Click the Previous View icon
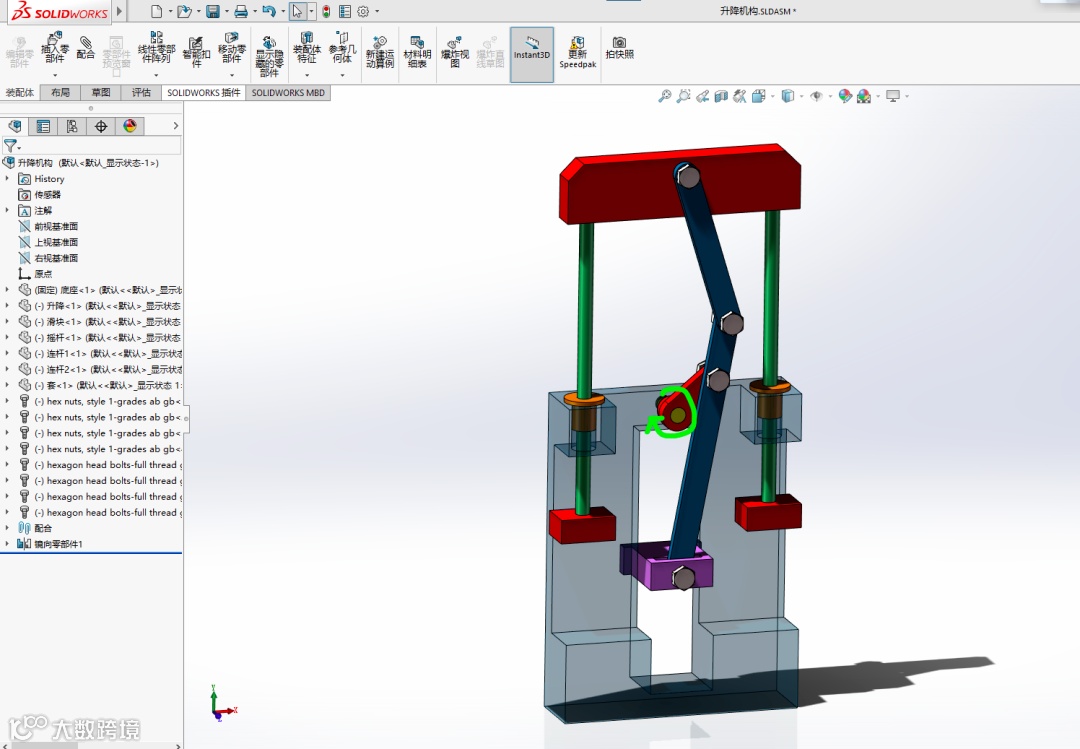 click(x=703, y=96)
